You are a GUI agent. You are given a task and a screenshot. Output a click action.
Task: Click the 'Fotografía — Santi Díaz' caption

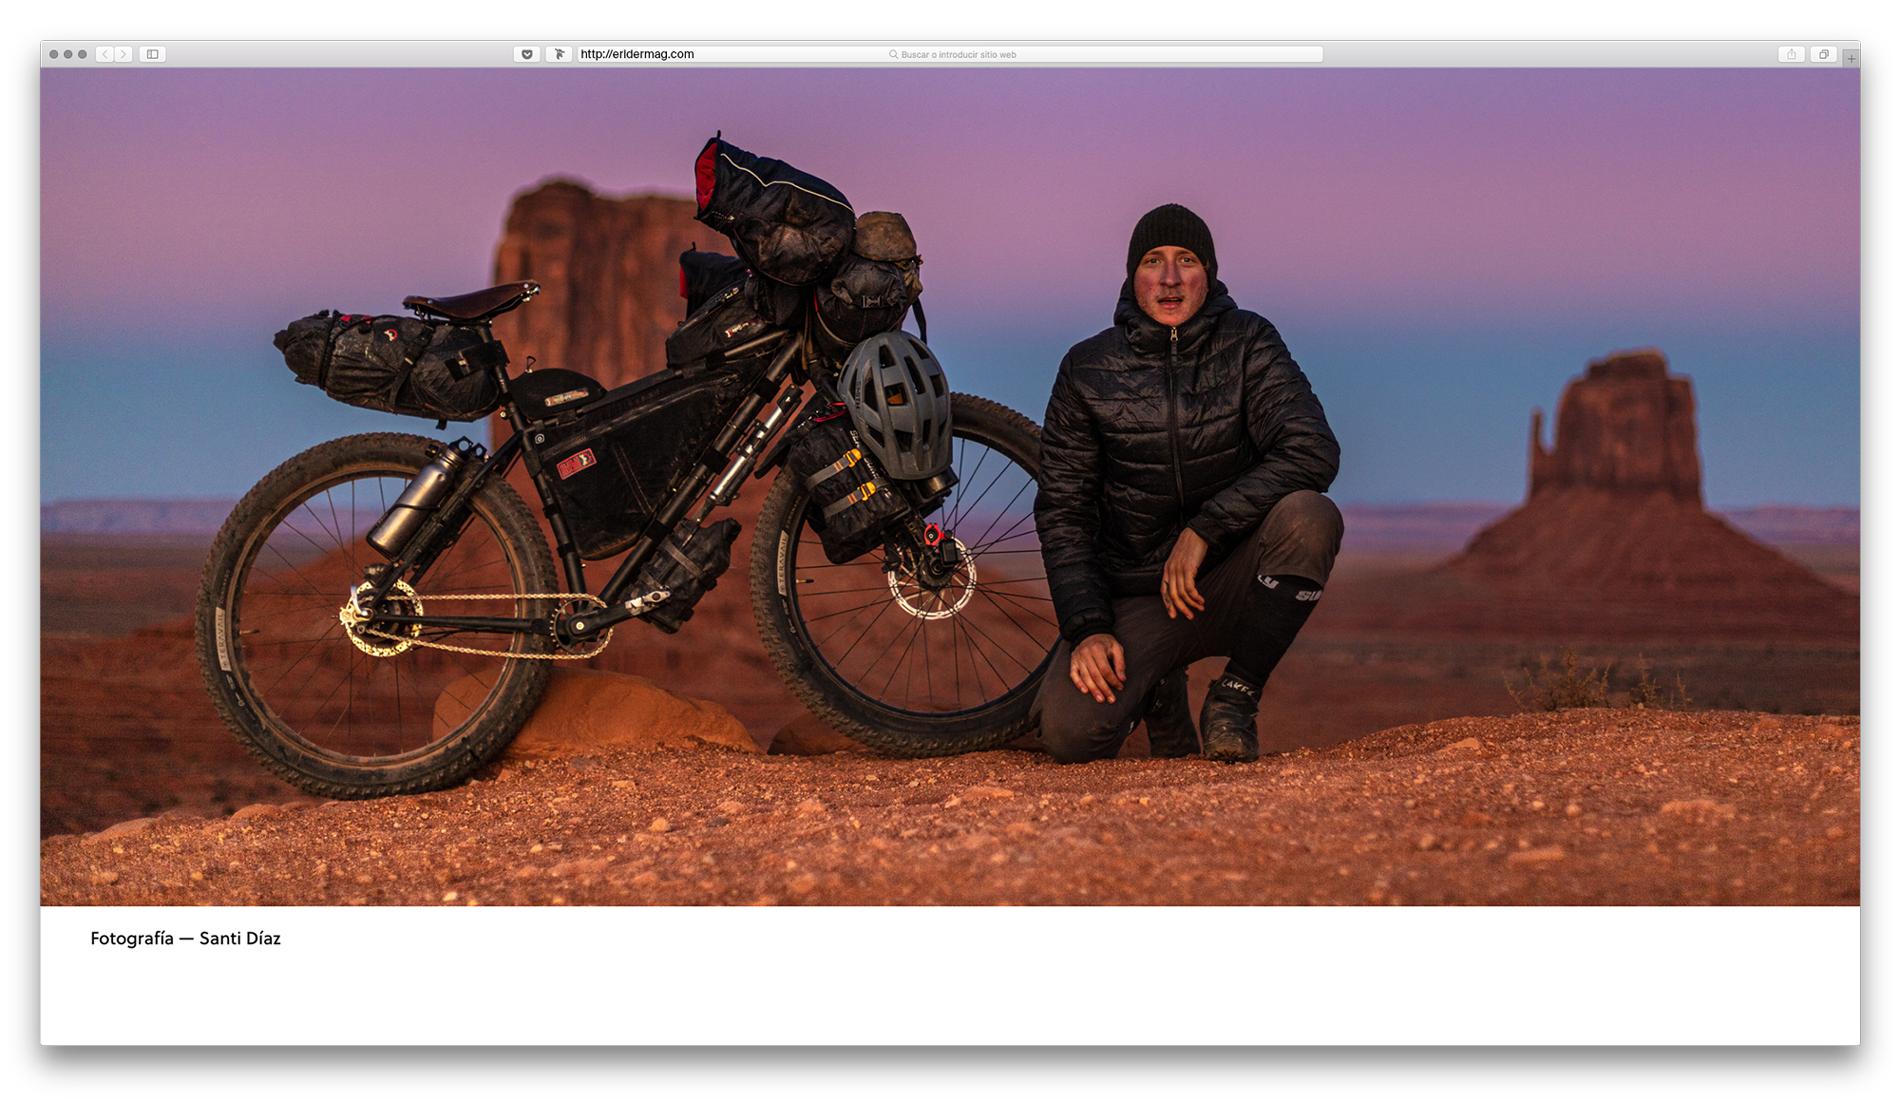(185, 938)
